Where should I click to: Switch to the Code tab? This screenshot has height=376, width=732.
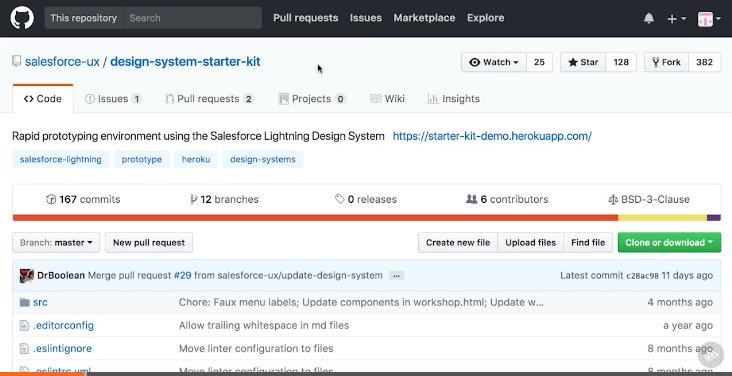pyautogui.click(x=43, y=99)
